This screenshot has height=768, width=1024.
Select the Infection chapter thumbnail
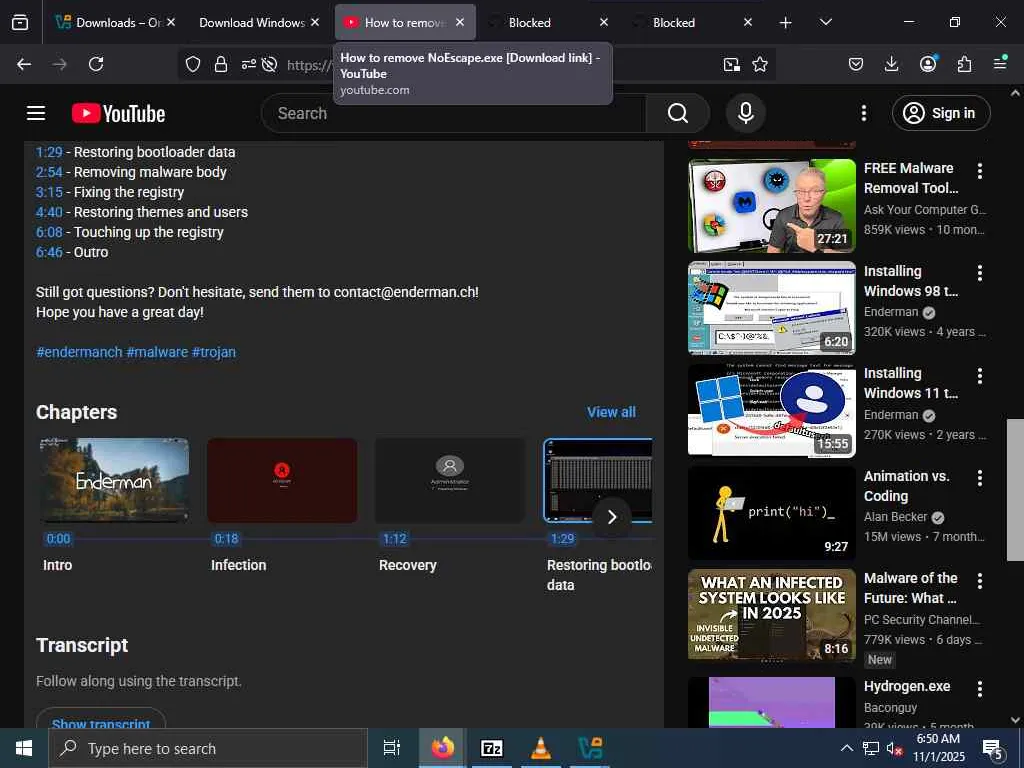coord(282,480)
